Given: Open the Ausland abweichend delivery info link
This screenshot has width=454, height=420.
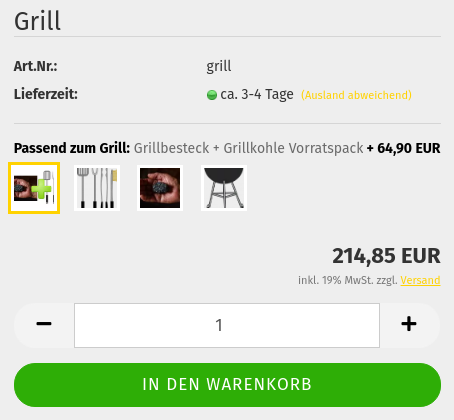Looking at the screenshot, I should [x=356, y=95].
